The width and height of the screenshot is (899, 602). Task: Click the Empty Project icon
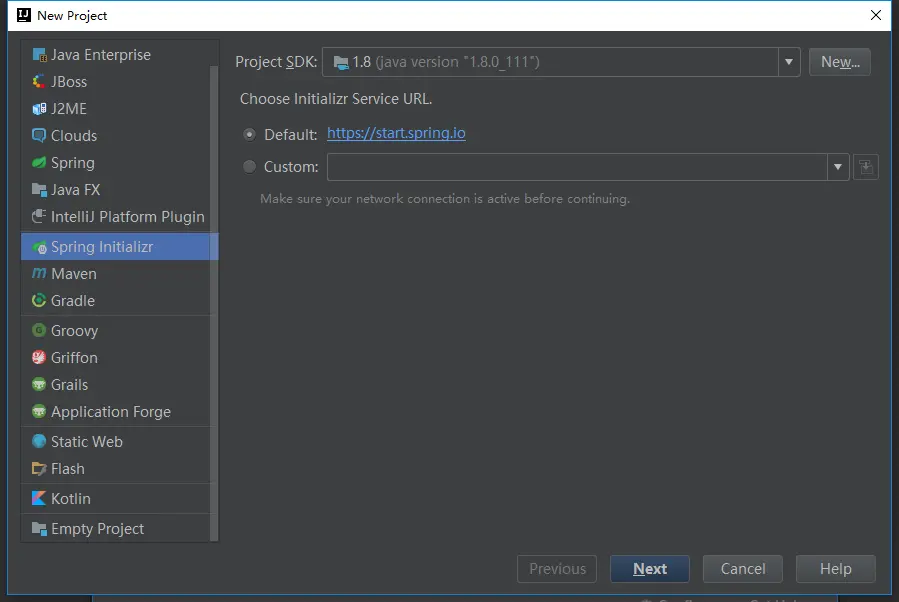coord(39,529)
